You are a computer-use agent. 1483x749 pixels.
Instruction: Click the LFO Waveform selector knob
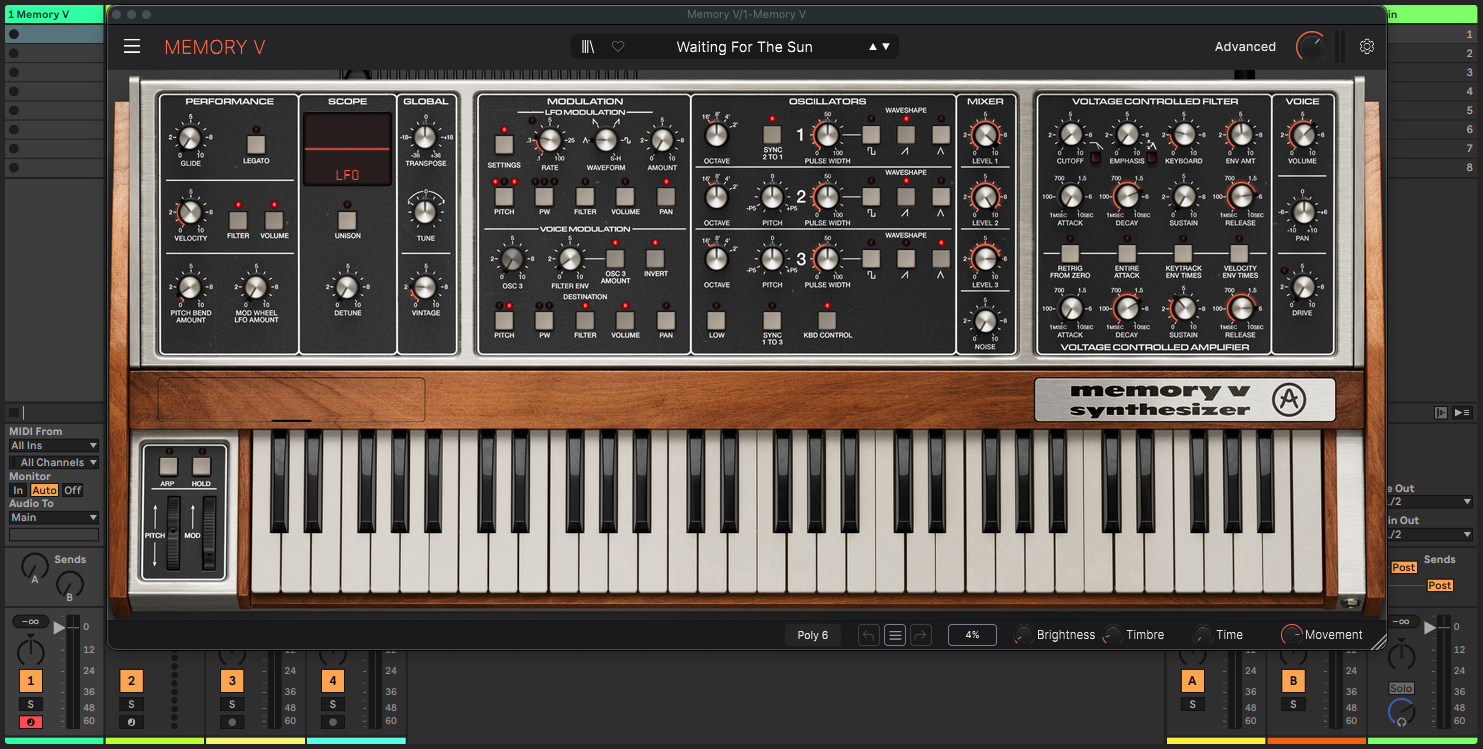(x=606, y=140)
